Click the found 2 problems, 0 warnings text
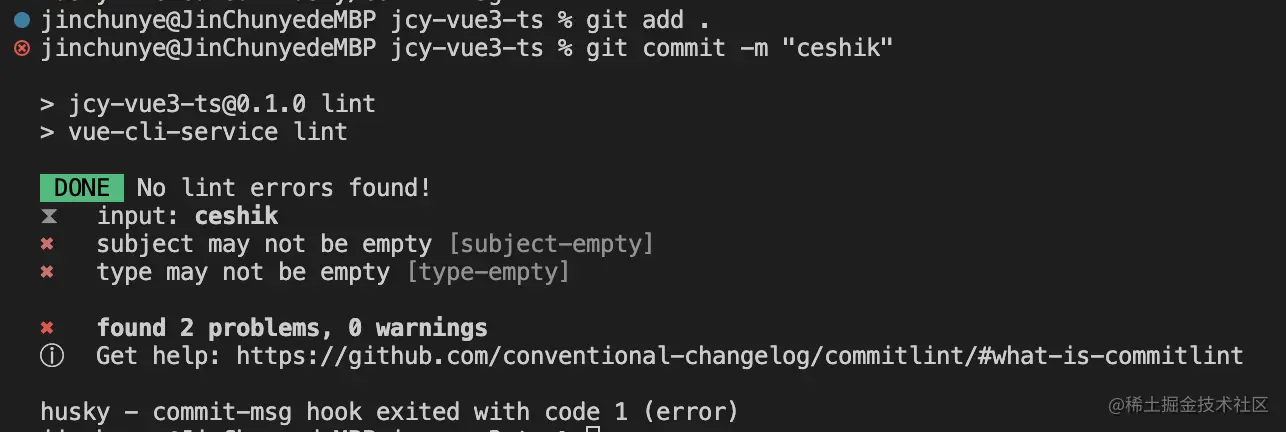This screenshot has height=432, width=1286. coord(292,328)
